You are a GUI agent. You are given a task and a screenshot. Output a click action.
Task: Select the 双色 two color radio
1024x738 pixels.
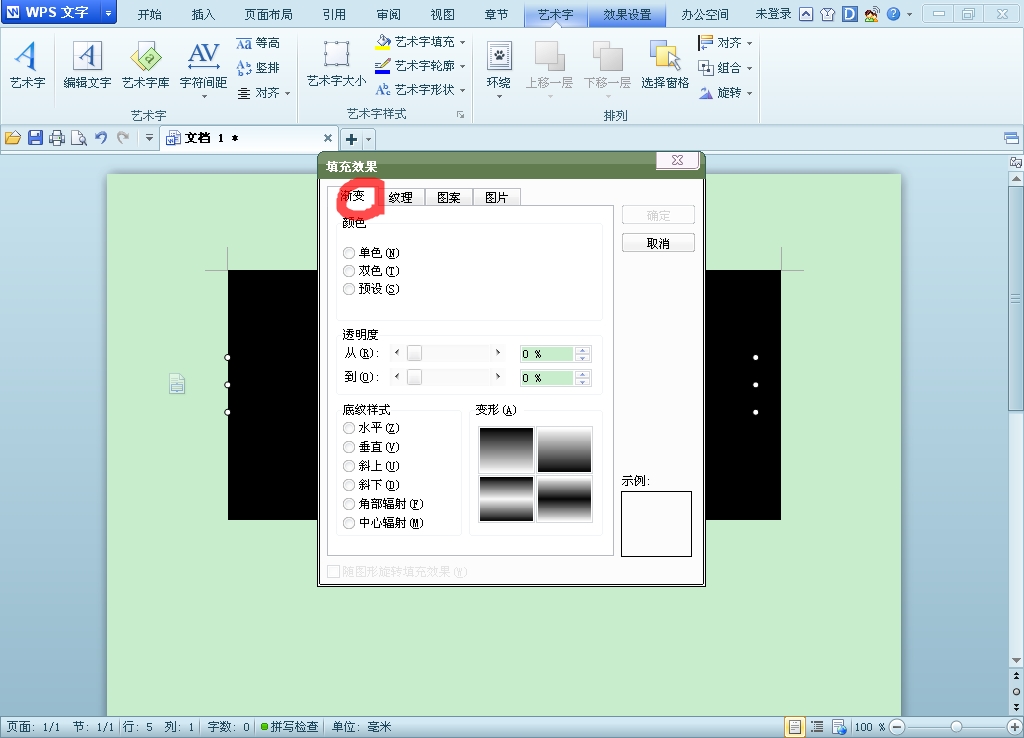coord(349,270)
